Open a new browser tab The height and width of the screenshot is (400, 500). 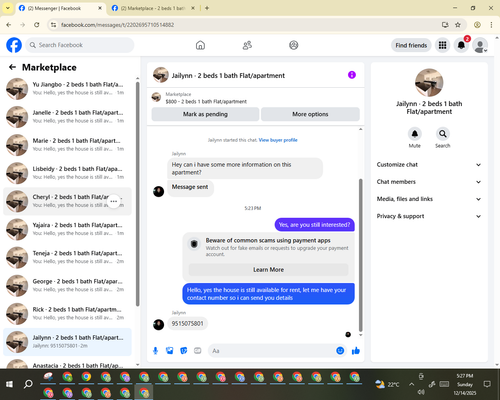[x=207, y=8]
